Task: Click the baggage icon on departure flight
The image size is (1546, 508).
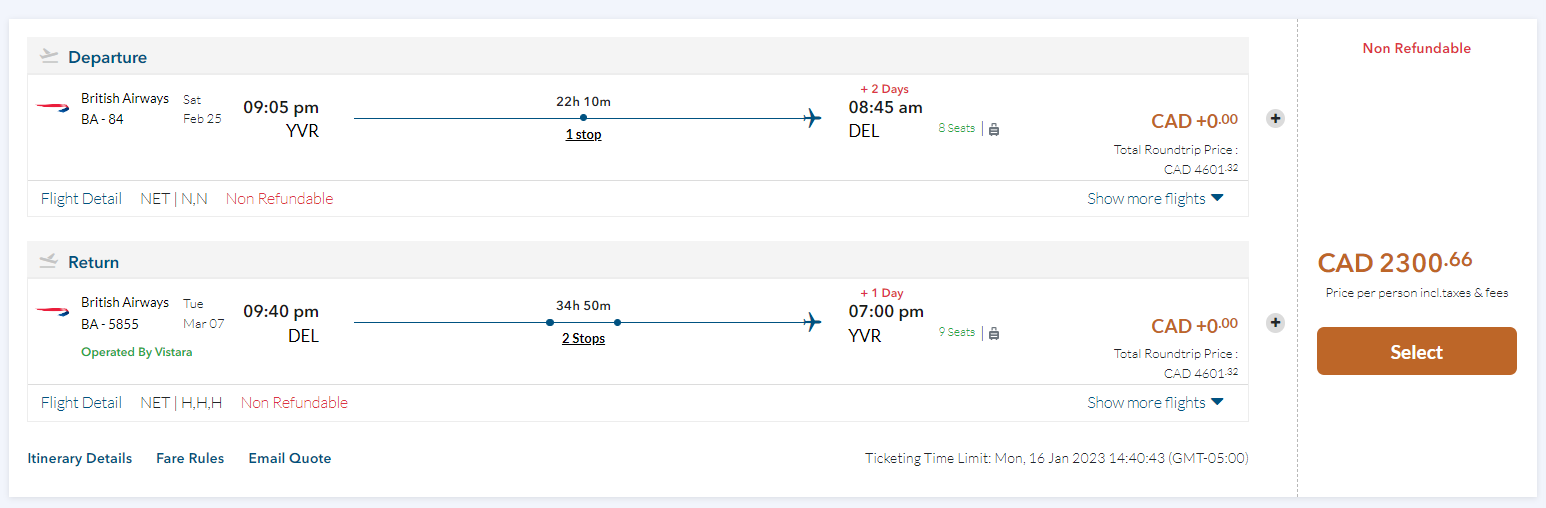Action: (x=994, y=129)
